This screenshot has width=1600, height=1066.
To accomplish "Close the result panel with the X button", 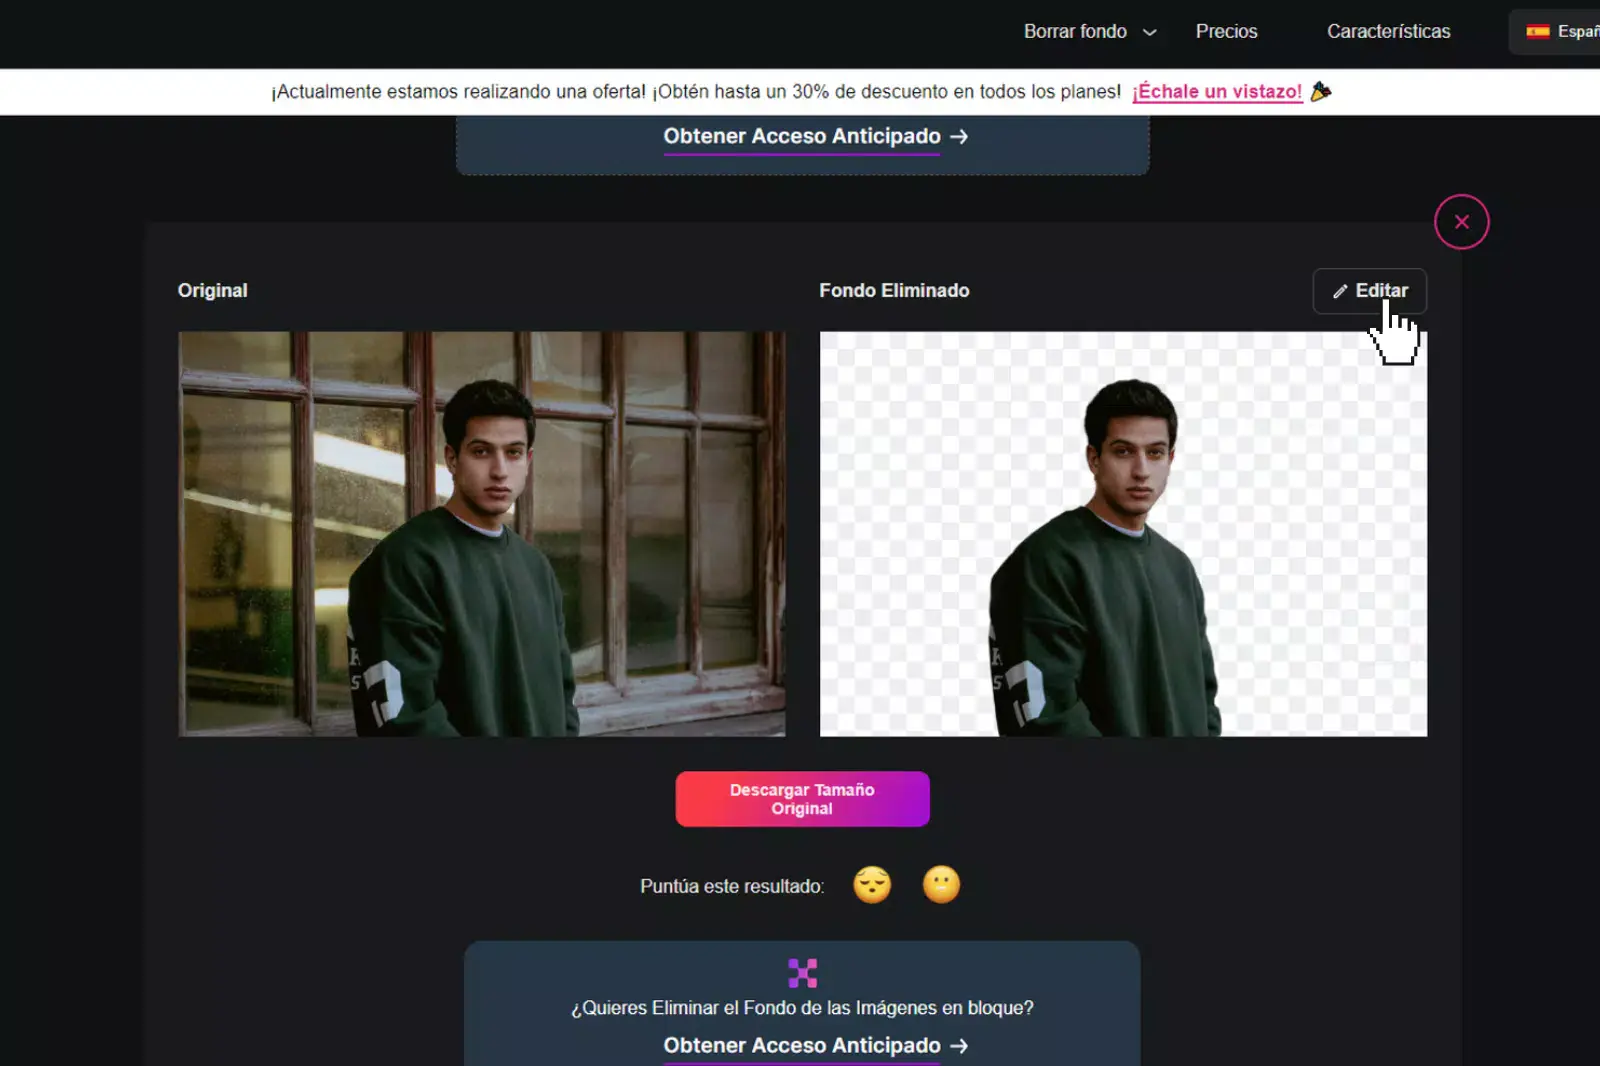I will (x=1461, y=222).
